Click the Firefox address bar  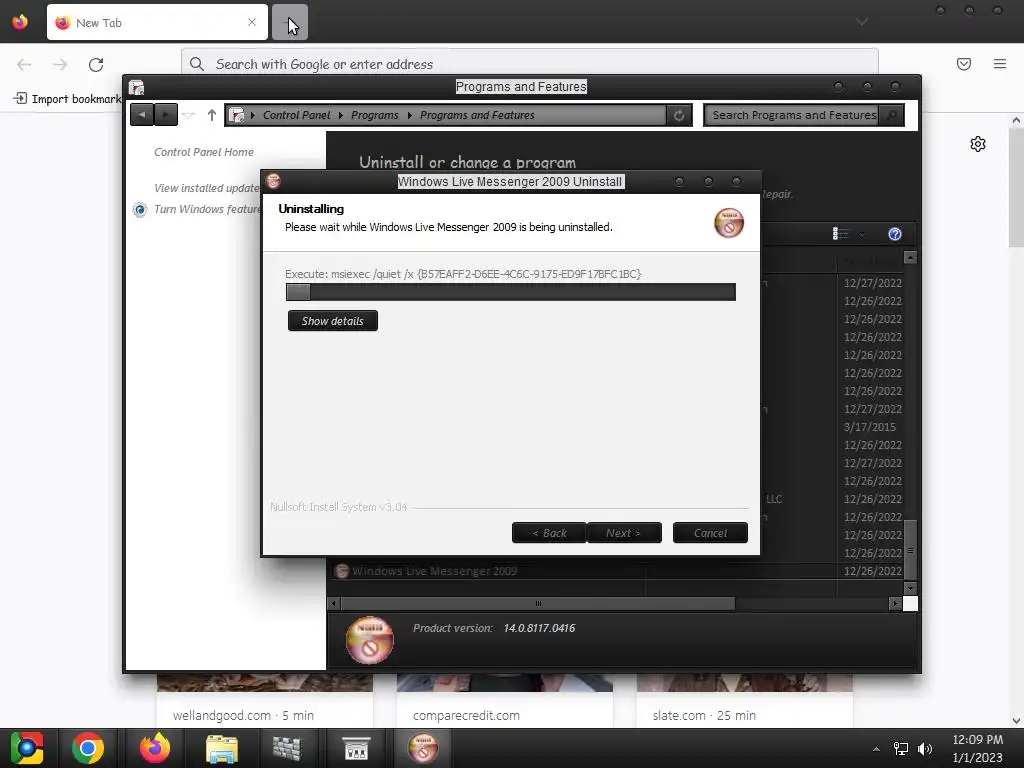(x=530, y=63)
